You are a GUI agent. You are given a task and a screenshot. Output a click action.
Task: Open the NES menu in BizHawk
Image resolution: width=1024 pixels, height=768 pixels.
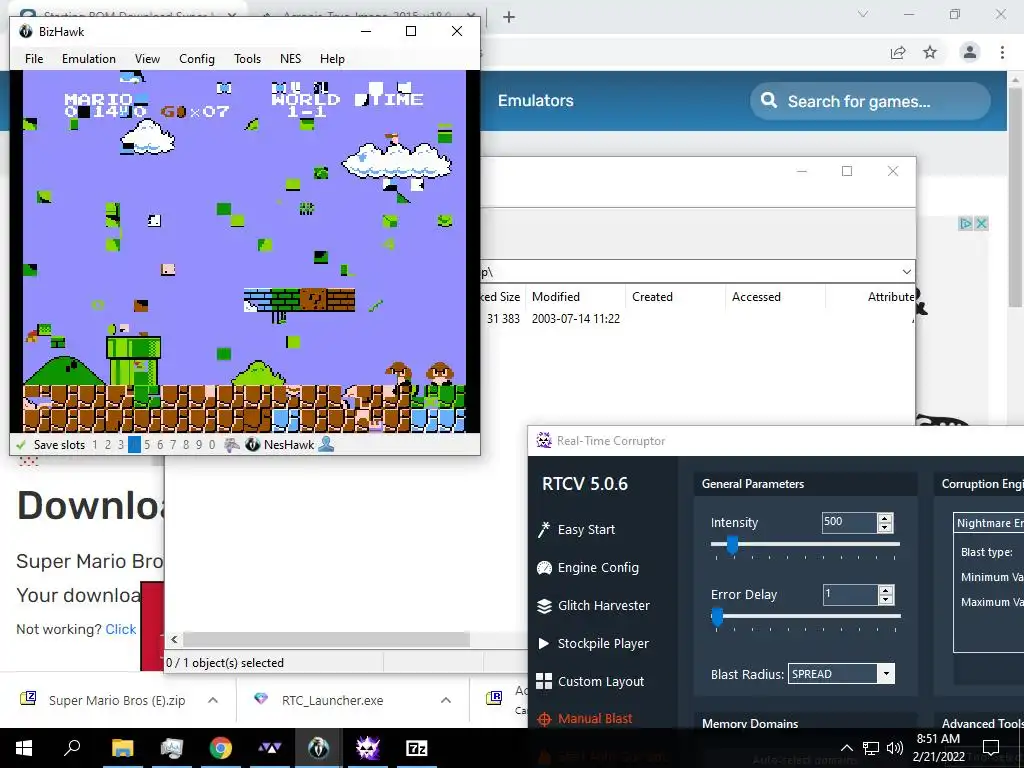tap(291, 59)
